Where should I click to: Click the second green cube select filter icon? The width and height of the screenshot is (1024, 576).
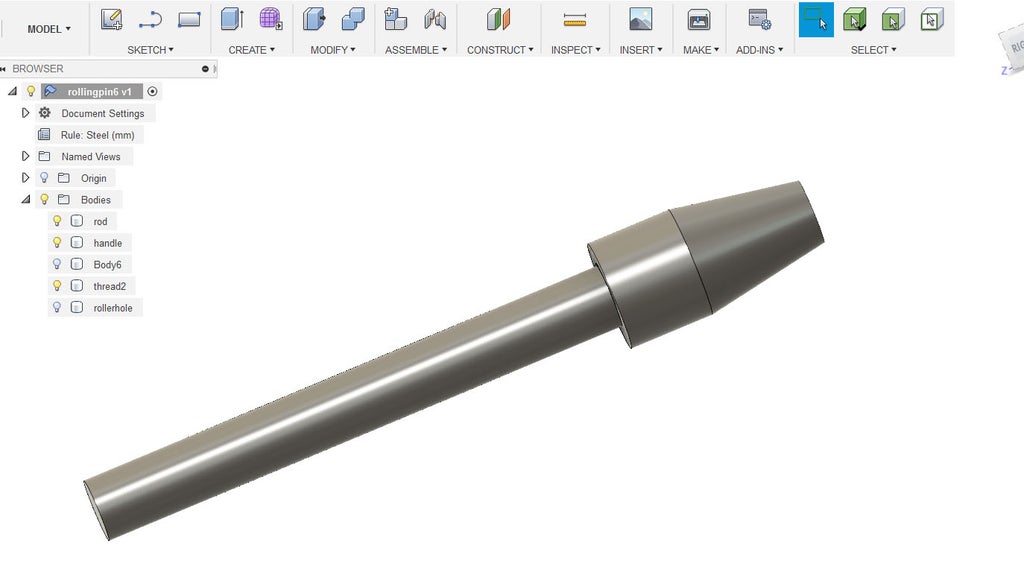coord(893,20)
